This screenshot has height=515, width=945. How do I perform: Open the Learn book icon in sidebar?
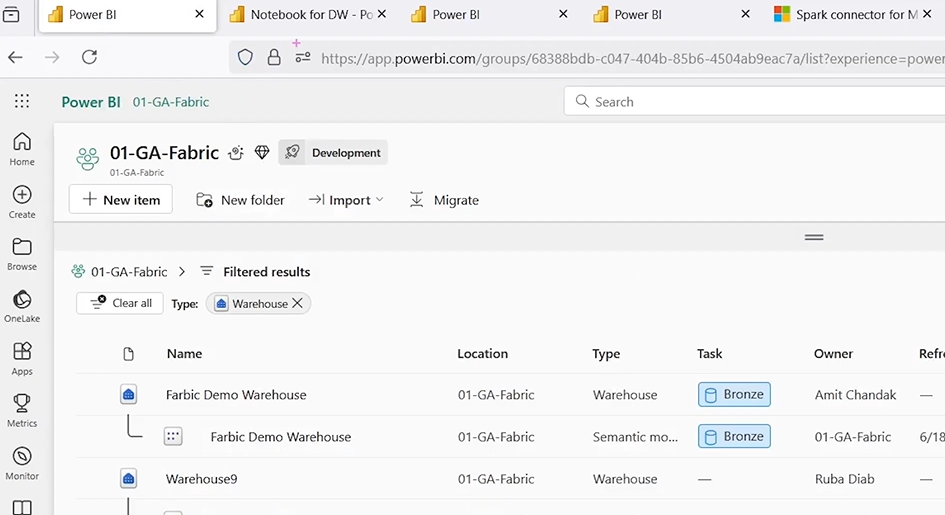pyautogui.click(x=22, y=508)
